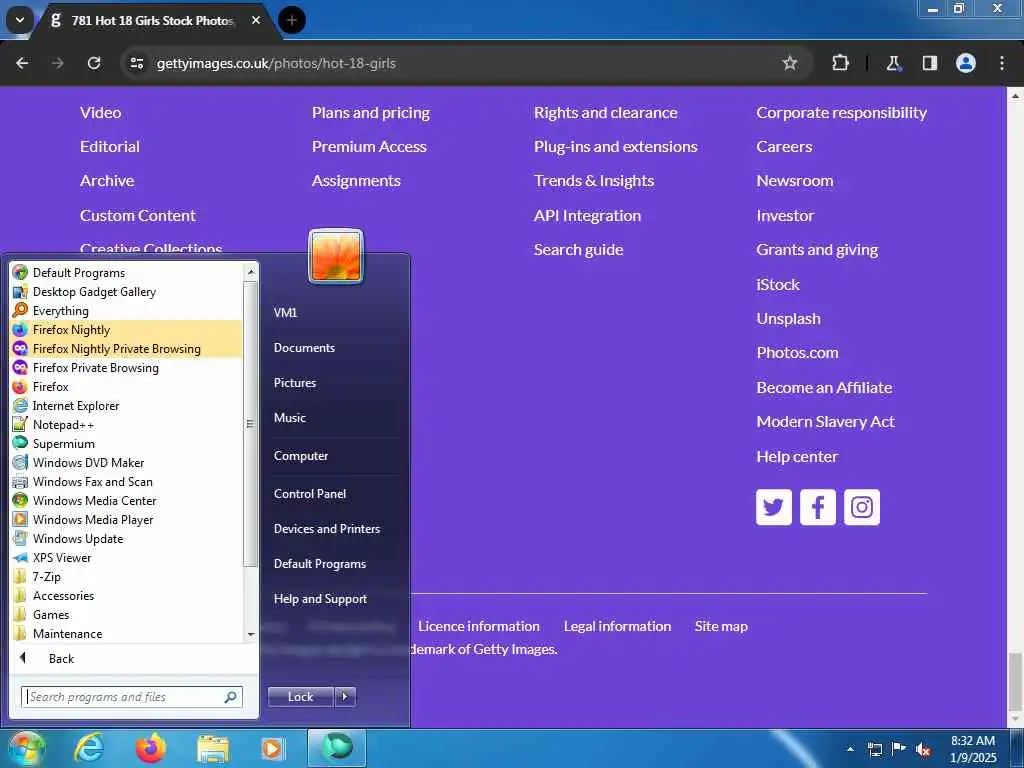This screenshot has height=768, width=1024.
Task: Open a new browser tab
Action: point(292,20)
